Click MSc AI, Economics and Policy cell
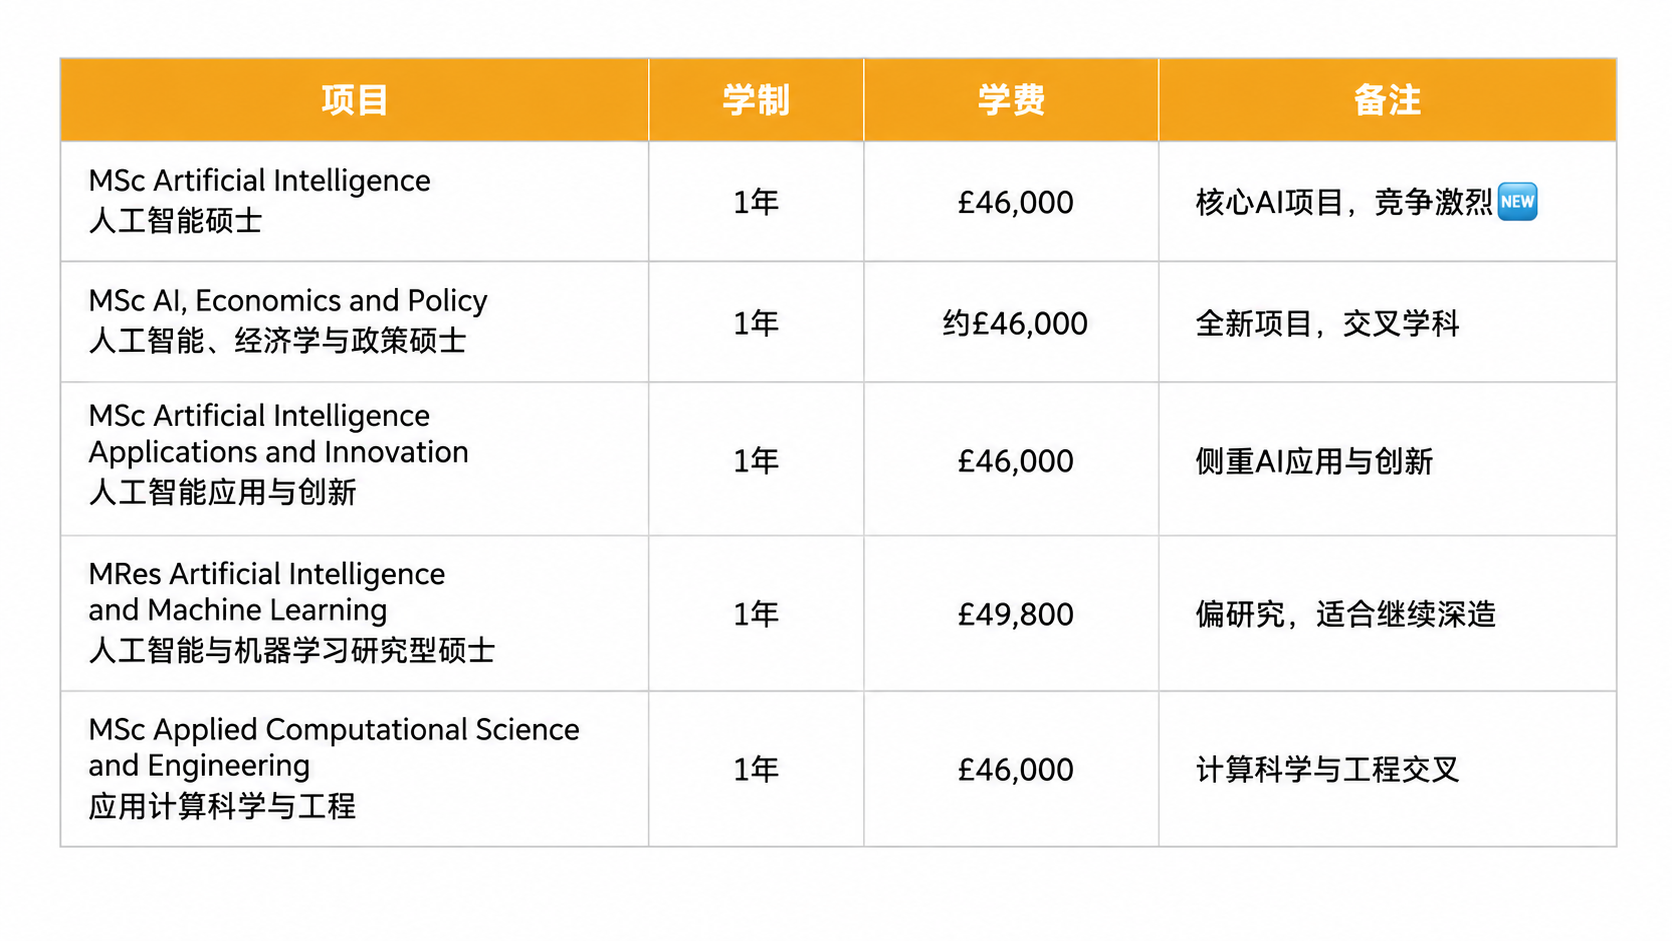The width and height of the screenshot is (1672, 941). coord(355,322)
